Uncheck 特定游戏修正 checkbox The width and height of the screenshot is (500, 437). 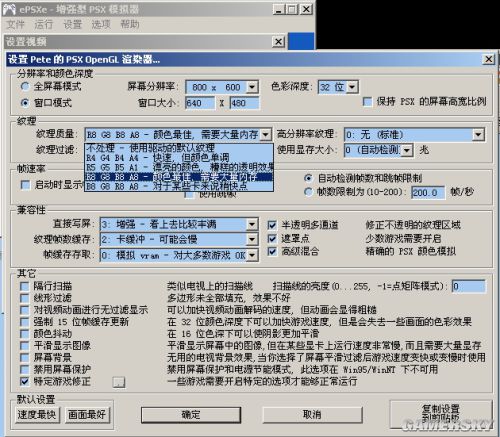click(x=24, y=381)
